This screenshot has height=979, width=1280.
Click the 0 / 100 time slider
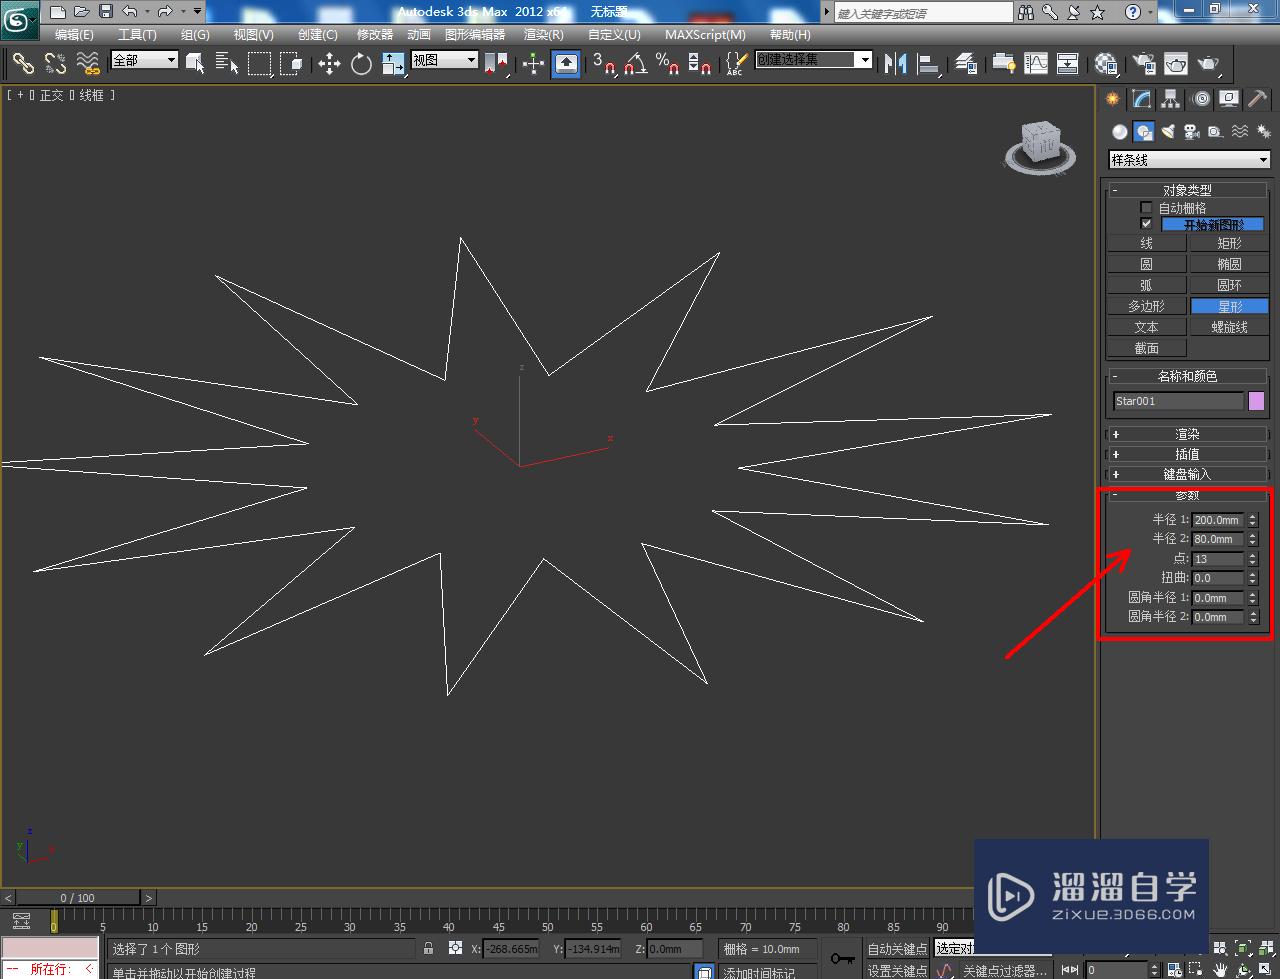tap(78, 897)
